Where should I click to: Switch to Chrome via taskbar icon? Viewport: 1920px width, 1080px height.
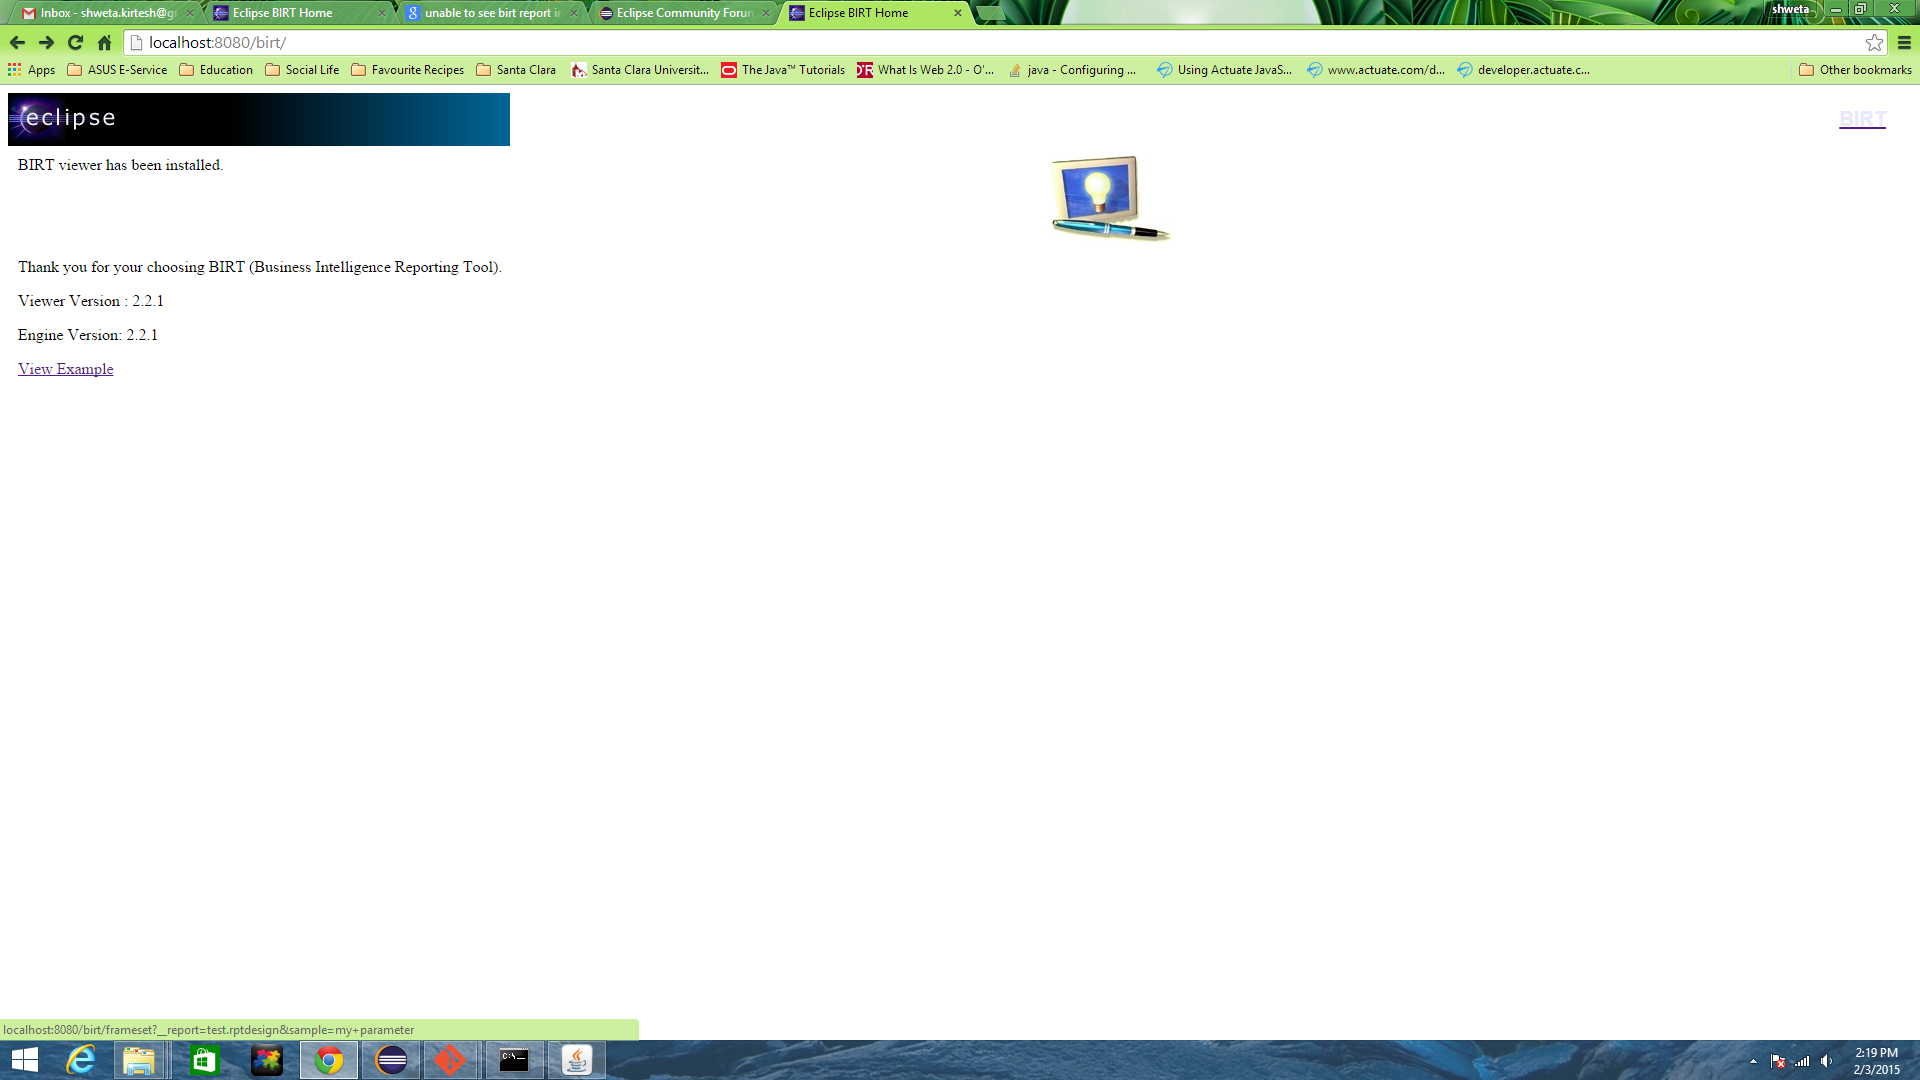(329, 1060)
